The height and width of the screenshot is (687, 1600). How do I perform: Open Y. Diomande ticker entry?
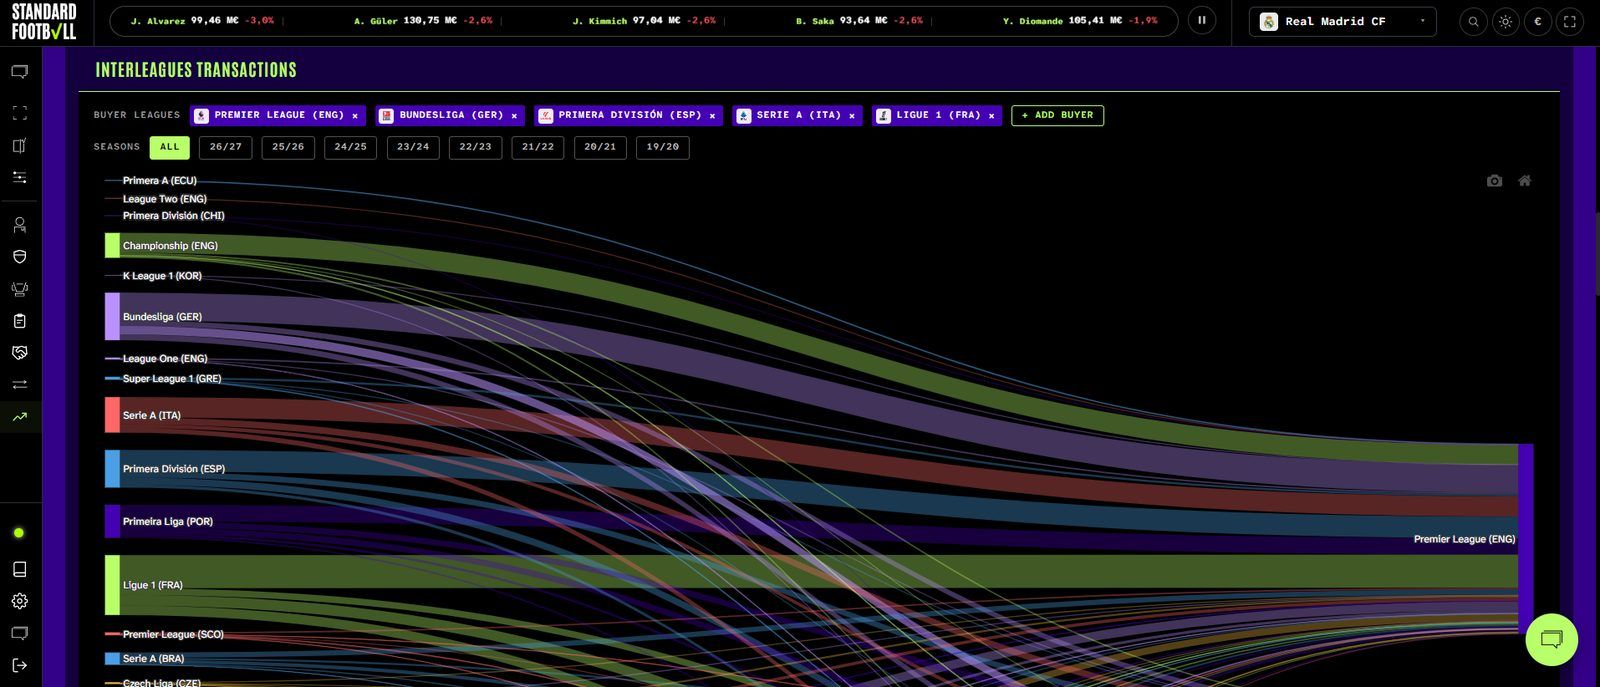1080,21
